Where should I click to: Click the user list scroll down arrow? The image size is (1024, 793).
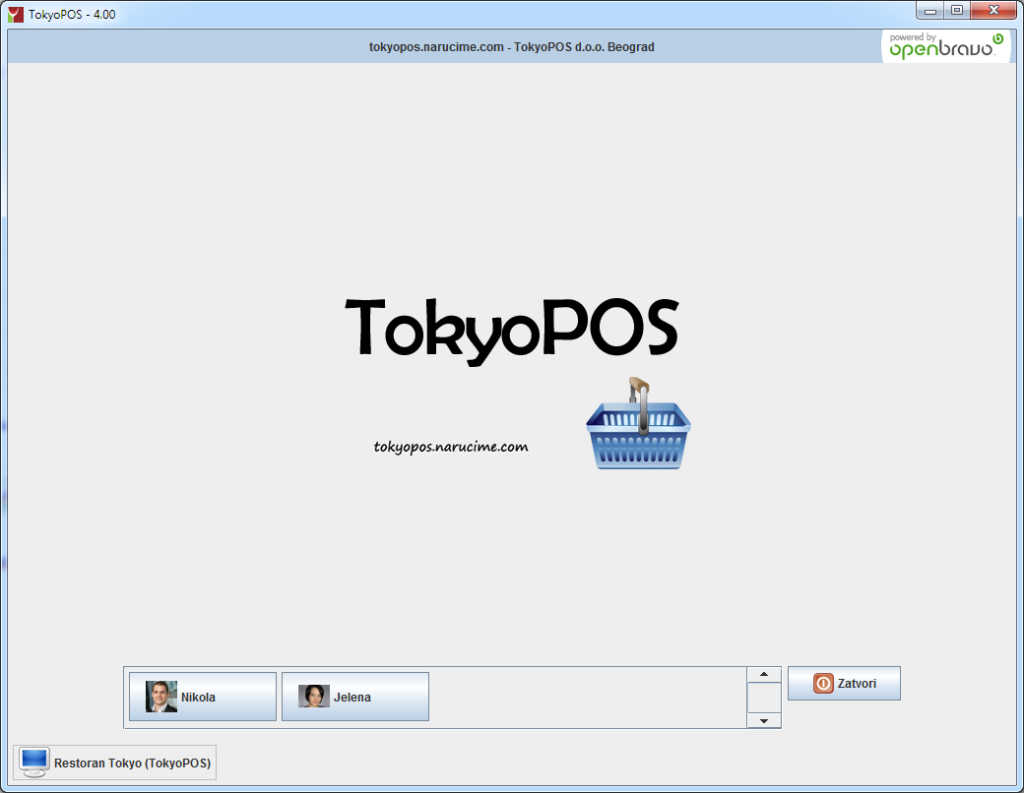pos(763,720)
